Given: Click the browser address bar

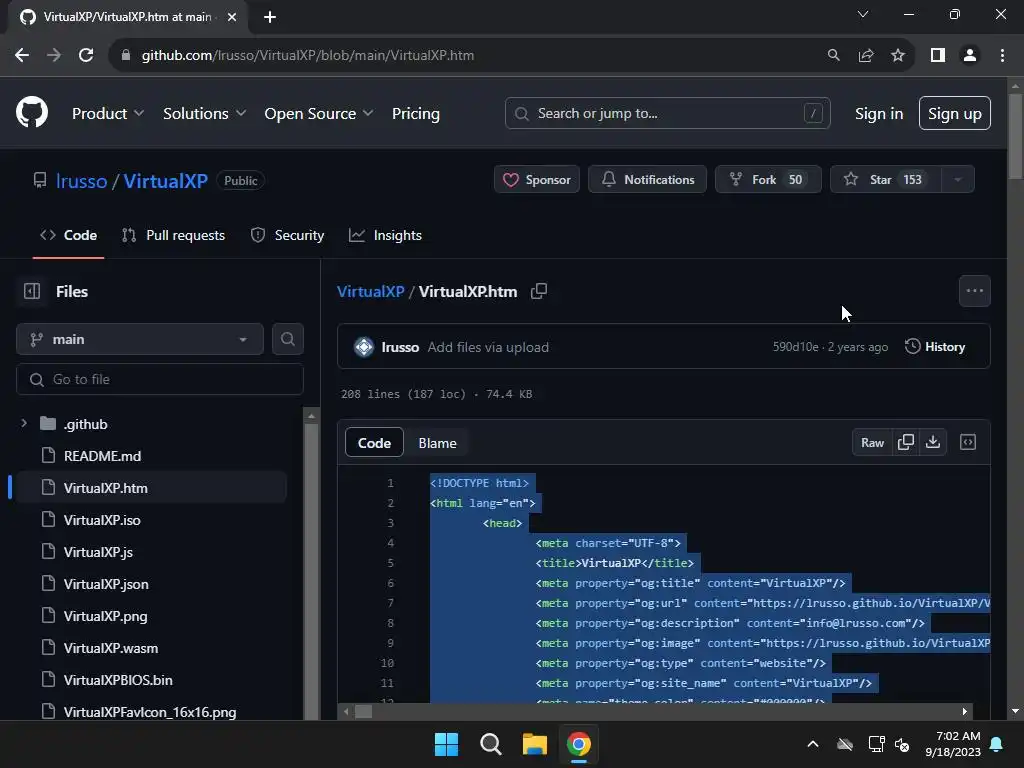Looking at the screenshot, I should click(x=470, y=56).
